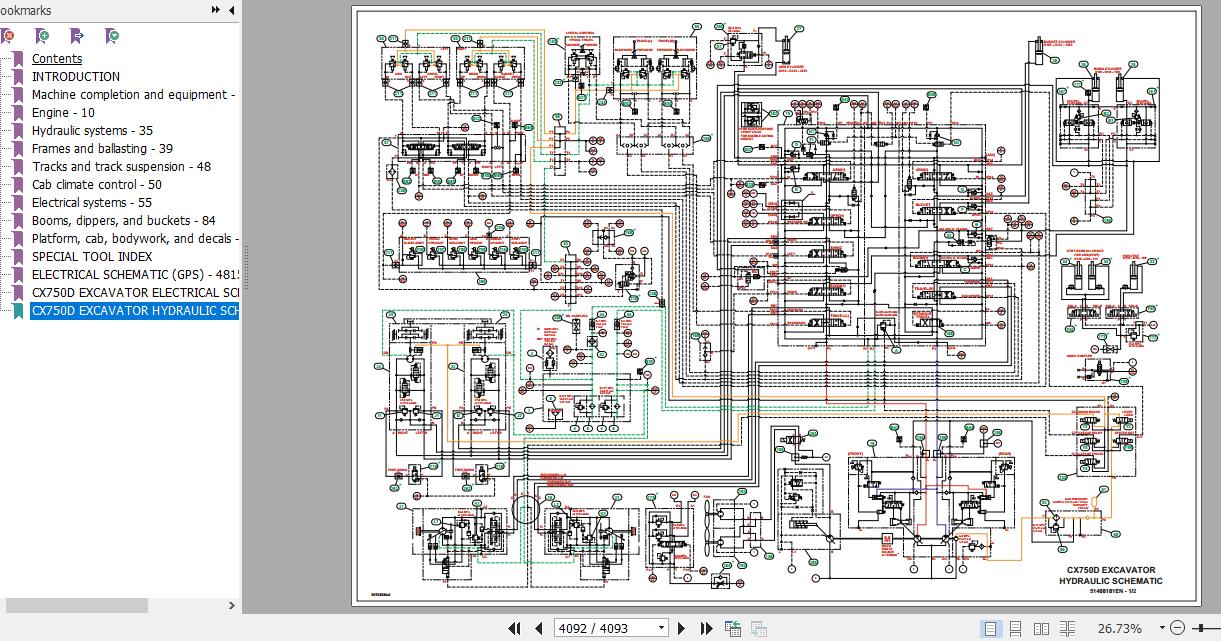Image resolution: width=1221 pixels, height=641 pixels.
Task: Jump to the last page
Action: pos(706,628)
